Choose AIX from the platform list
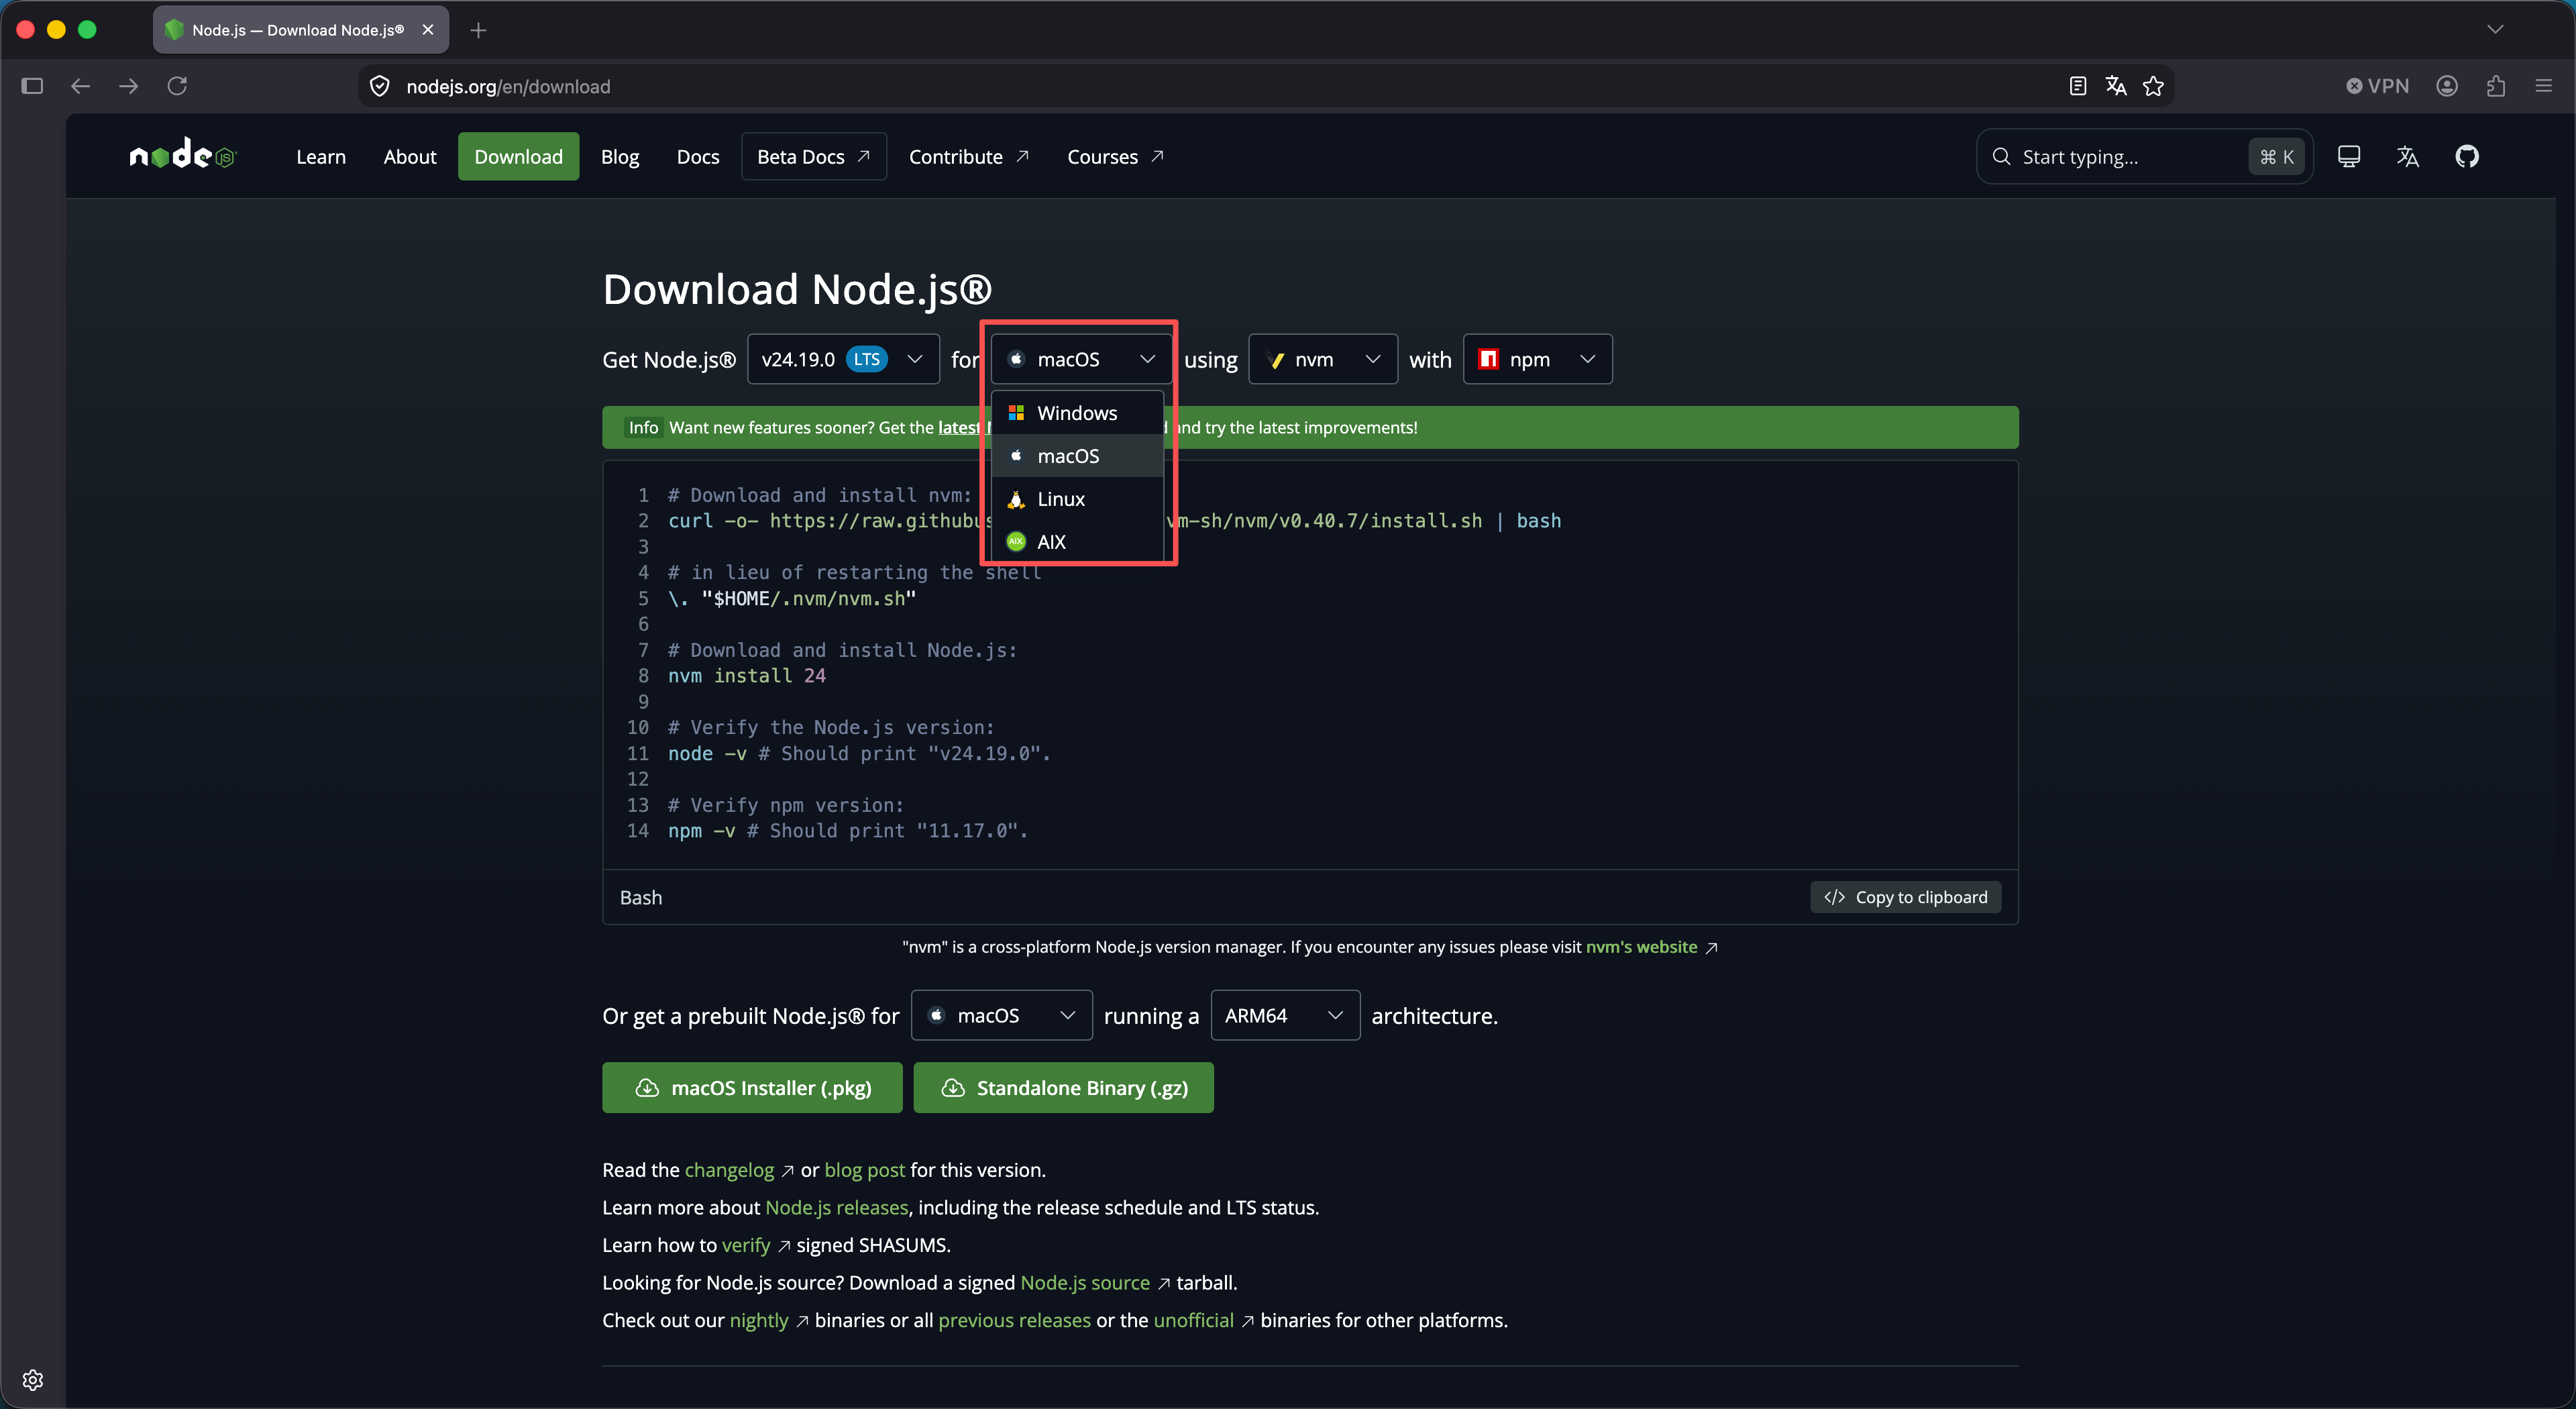Image resolution: width=2576 pixels, height=1409 pixels. [1077, 542]
